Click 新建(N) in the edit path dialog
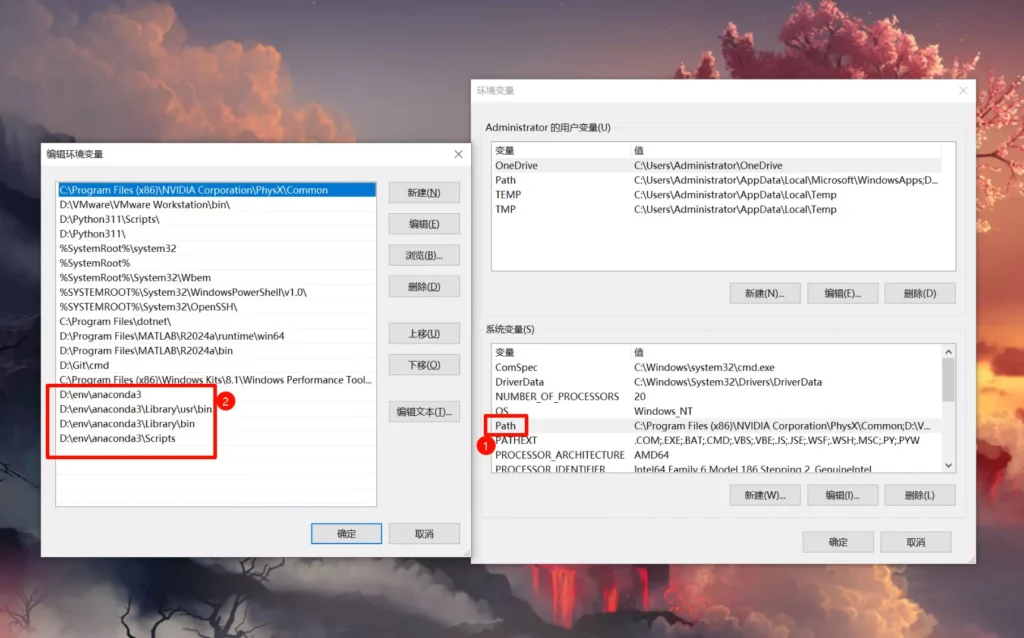Image resolution: width=1024 pixels, height=638 pixels. click(424, 192)
